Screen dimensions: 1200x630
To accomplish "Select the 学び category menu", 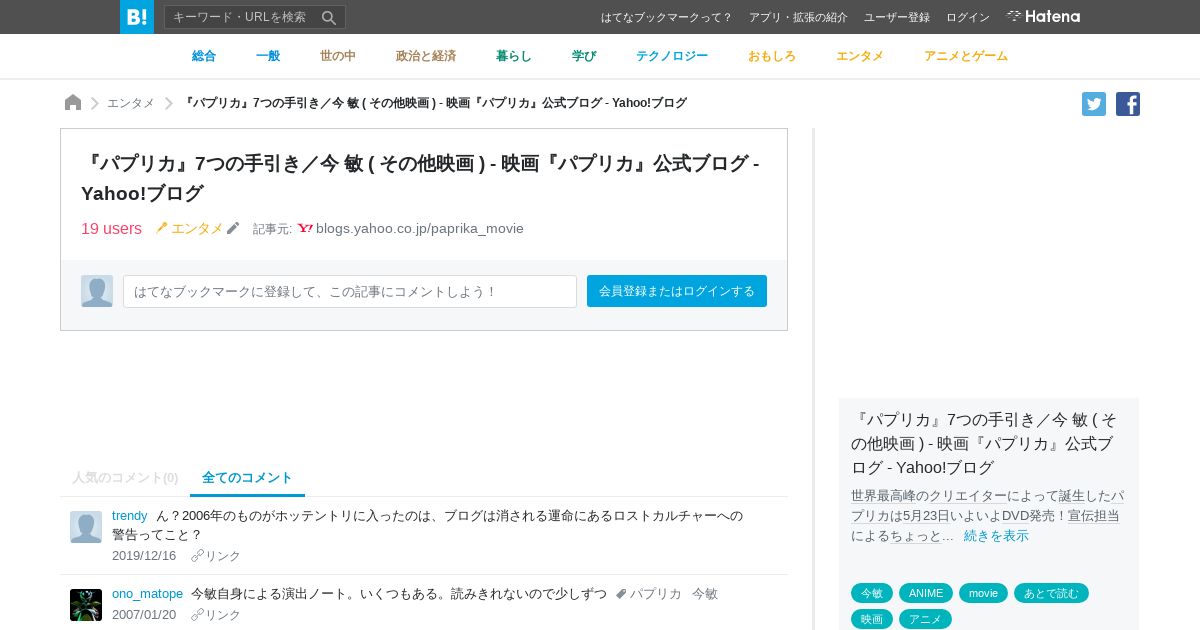I will (x=584, y=56).
